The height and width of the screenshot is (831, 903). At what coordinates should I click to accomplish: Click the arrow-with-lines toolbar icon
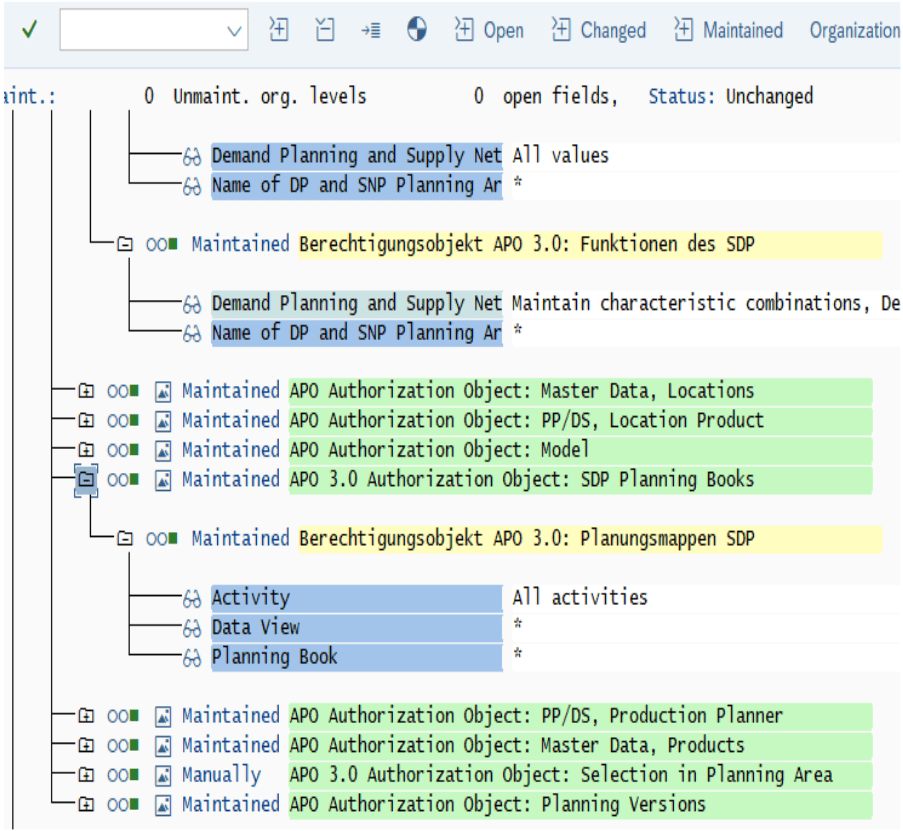(371, 31)
